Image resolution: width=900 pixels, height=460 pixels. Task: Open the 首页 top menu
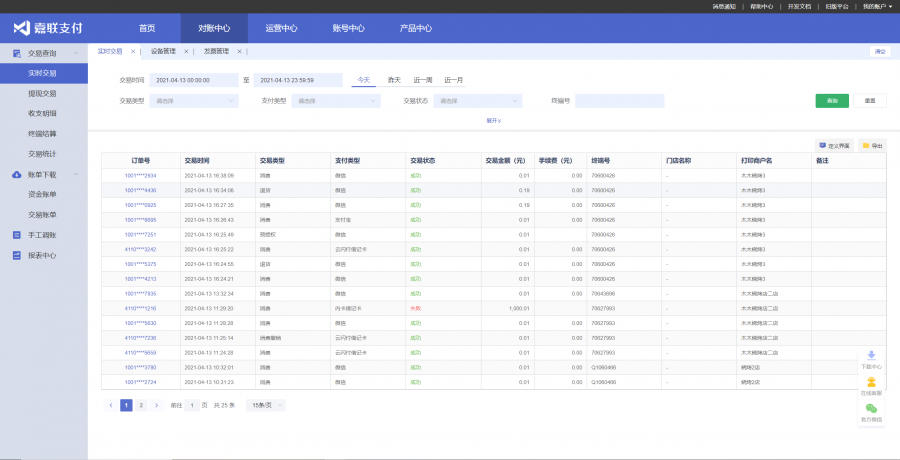click(x=147, y=28)
